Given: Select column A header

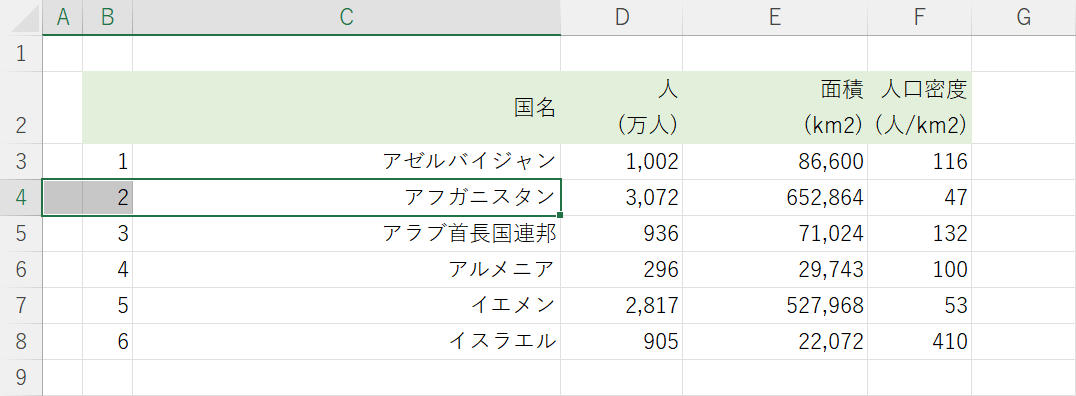Looking at the screenshot, I should [x=62, y=18].
